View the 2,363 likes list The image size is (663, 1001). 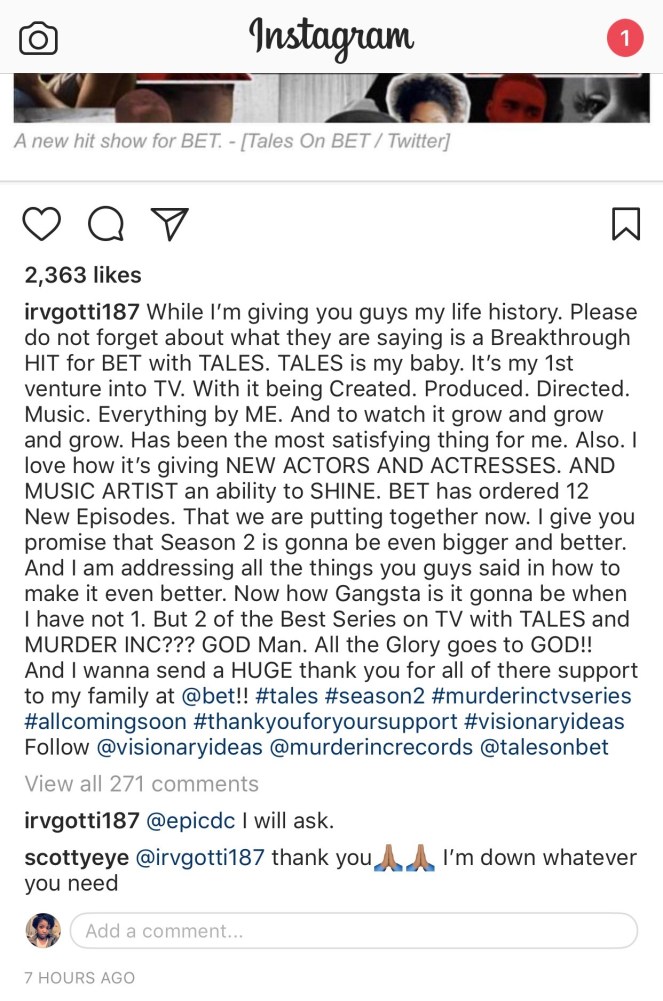pyautogui.click(x=83, y=275)
